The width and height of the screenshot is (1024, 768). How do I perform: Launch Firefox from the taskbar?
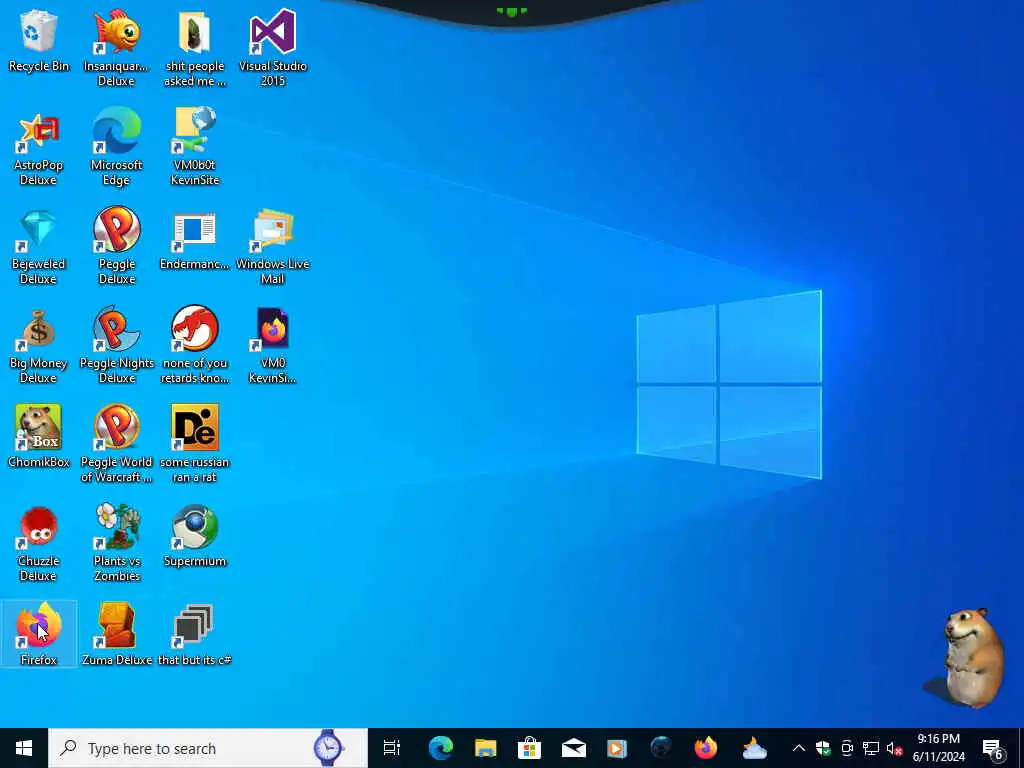coord(705,748)
